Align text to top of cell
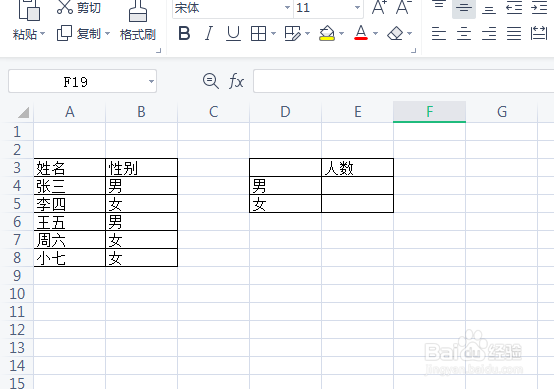 pyautogui.click(x=439, y=6)
